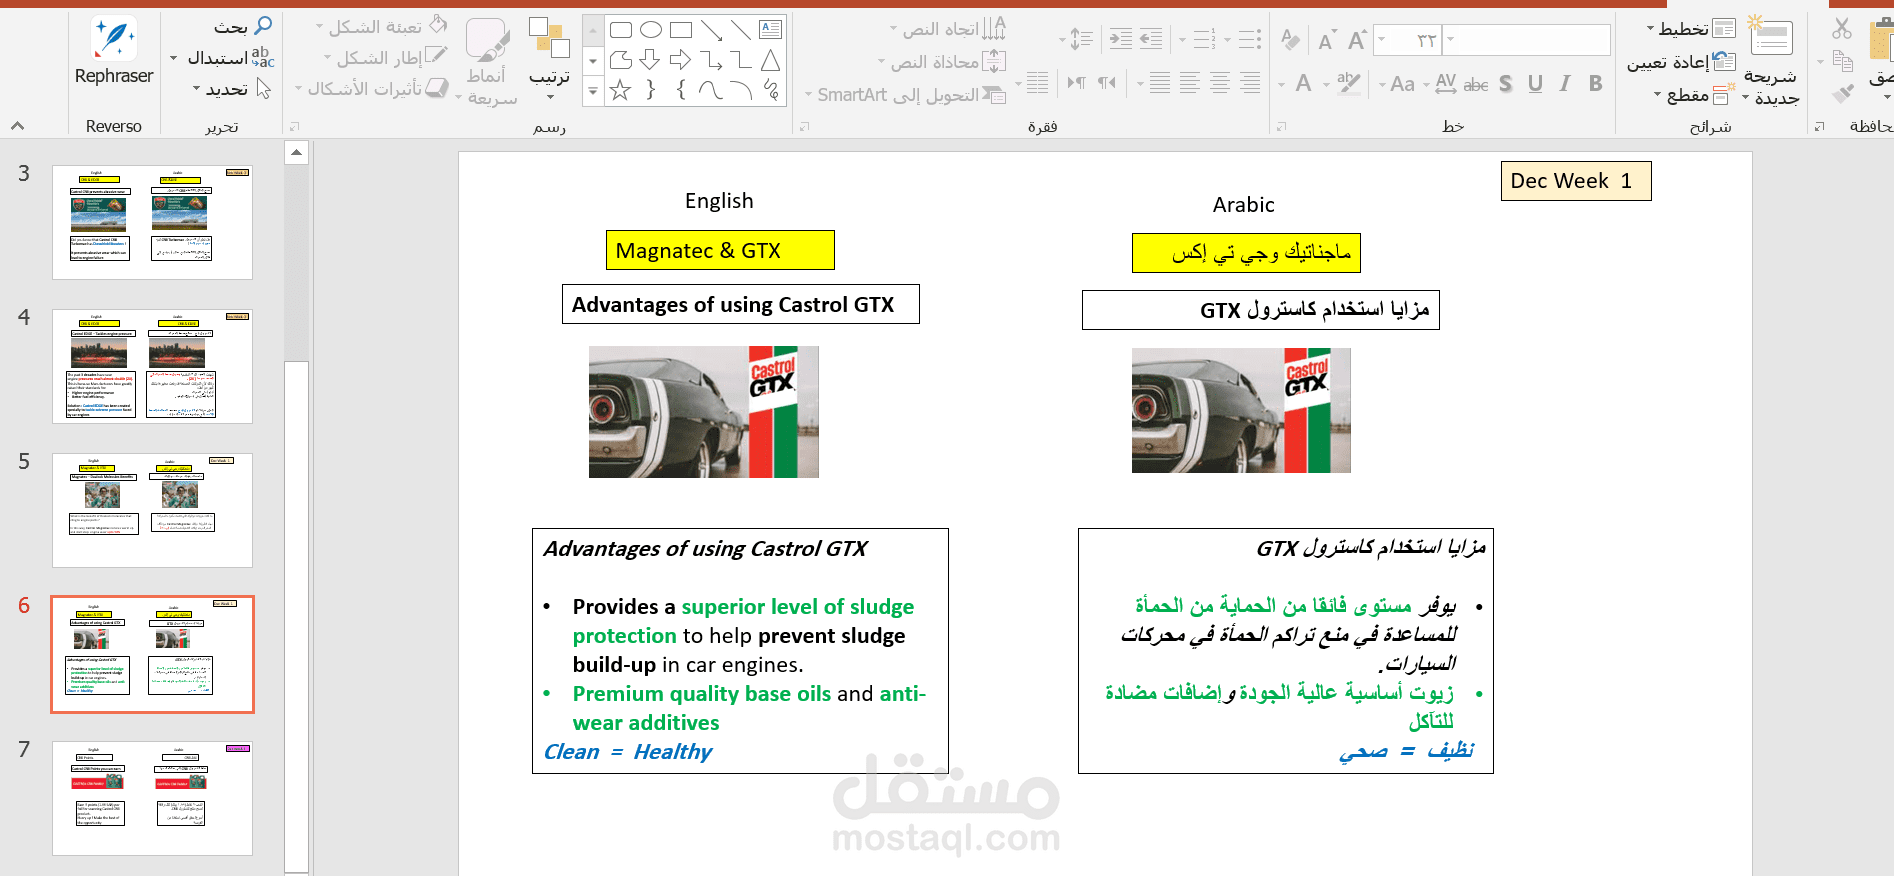Click the Replace (استبدال) button
The image size is (1894, 876).
[229, 57]
